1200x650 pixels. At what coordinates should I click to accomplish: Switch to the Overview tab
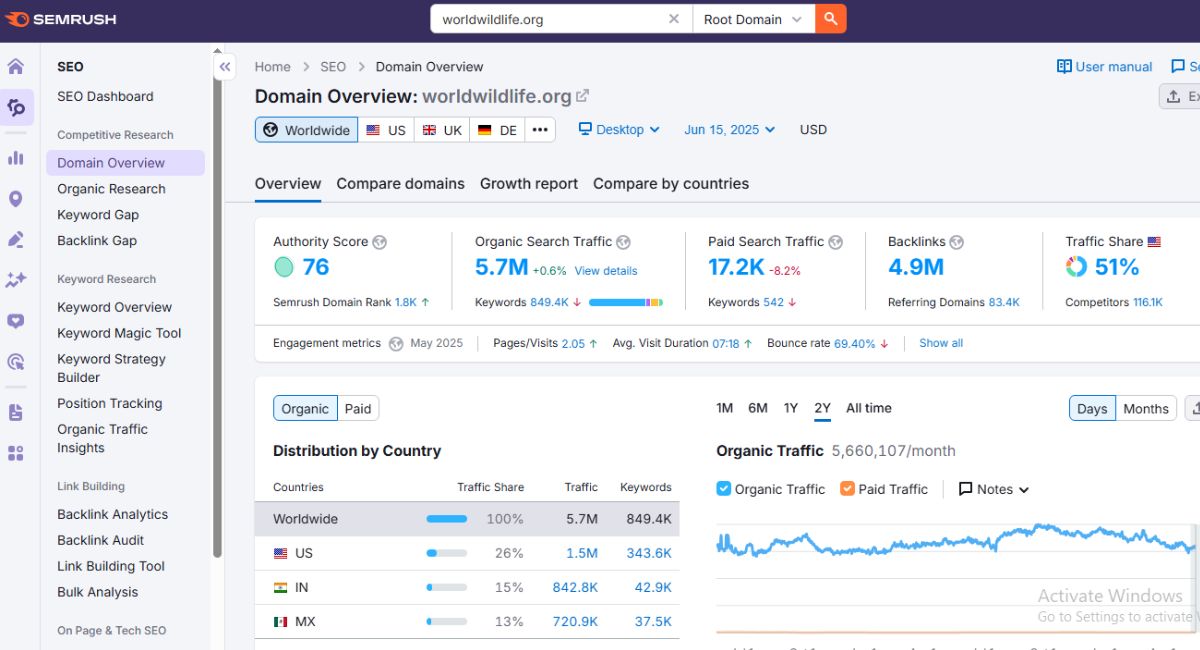[288, 184]
